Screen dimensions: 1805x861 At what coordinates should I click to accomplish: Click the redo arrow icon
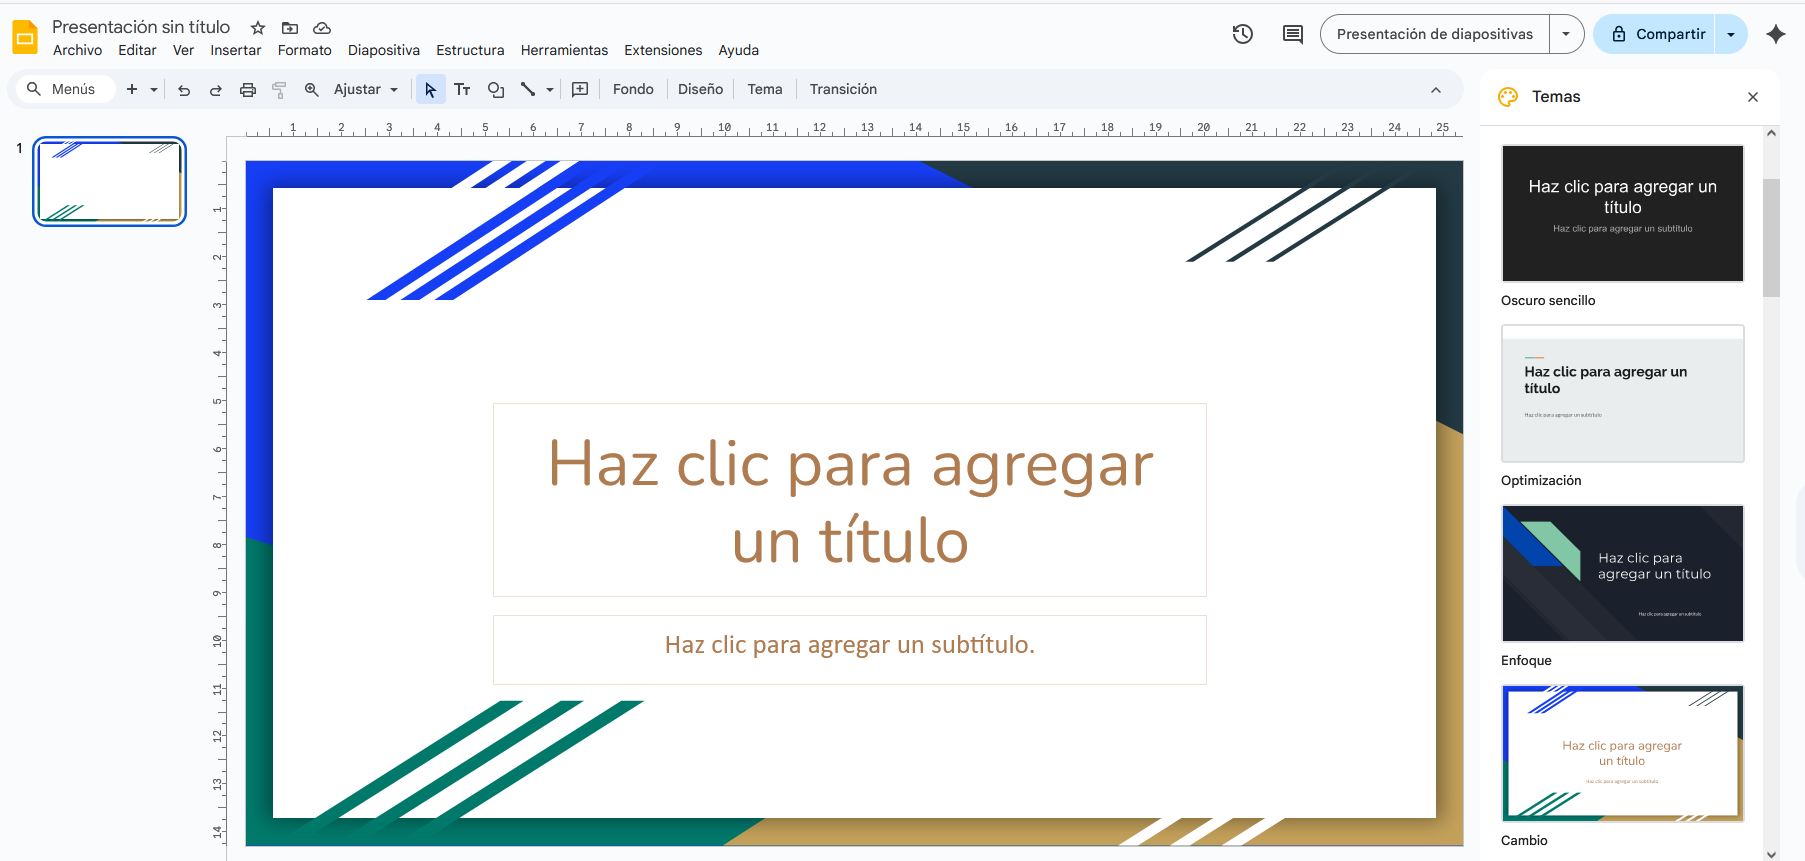pos(215,90)
